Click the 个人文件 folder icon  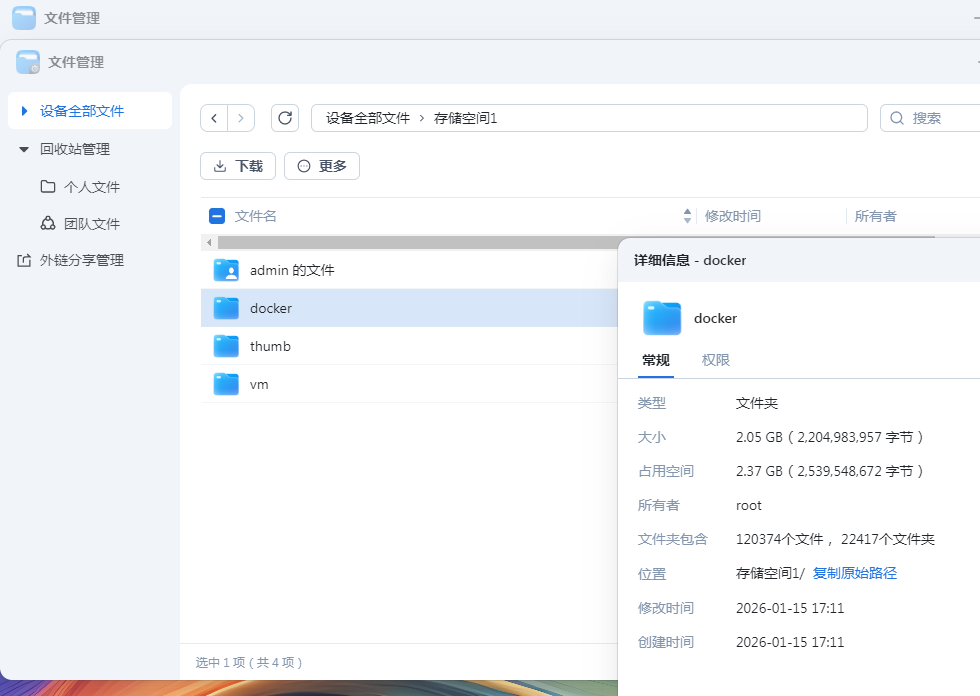pos(48,186)
